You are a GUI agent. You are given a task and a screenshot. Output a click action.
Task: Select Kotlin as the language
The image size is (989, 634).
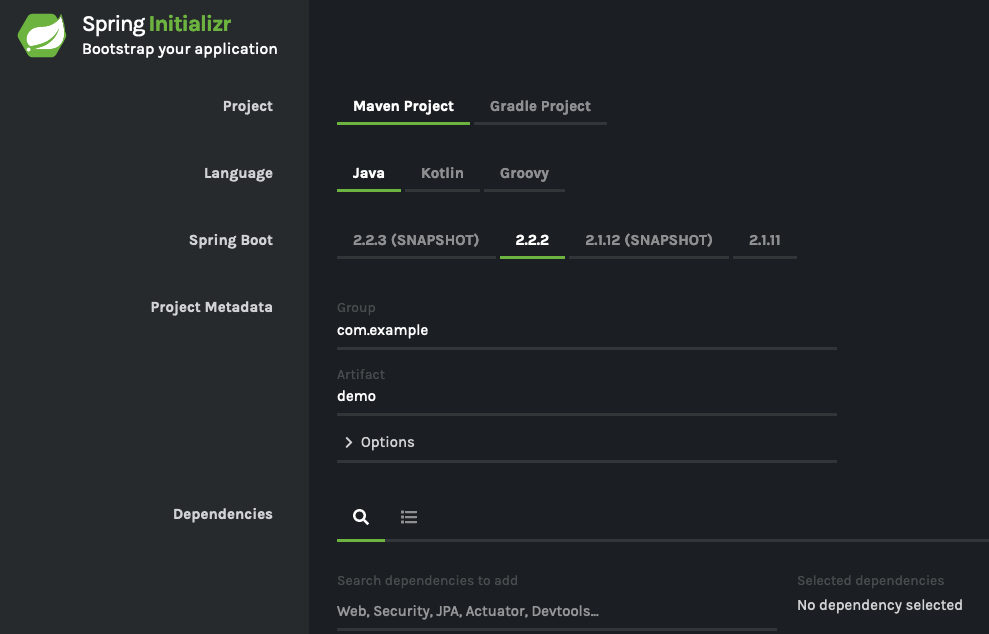point(442,173)
